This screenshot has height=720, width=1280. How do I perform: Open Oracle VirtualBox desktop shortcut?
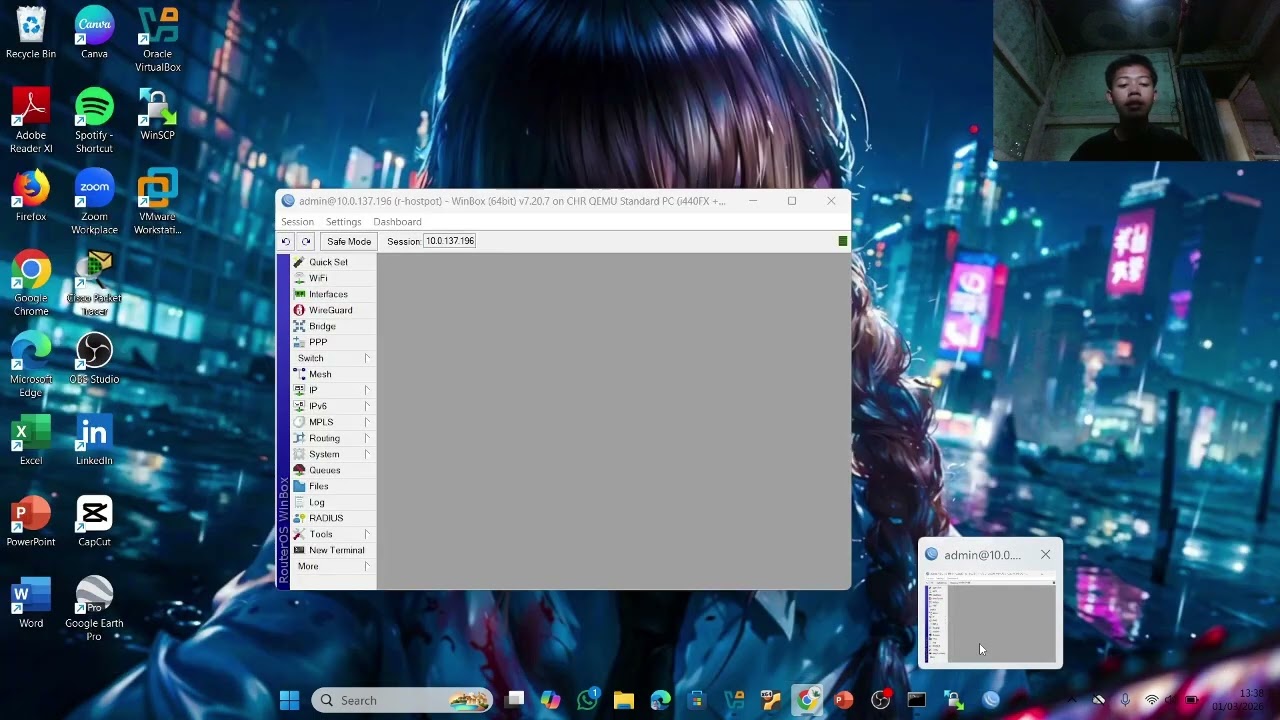pos(157,40)
